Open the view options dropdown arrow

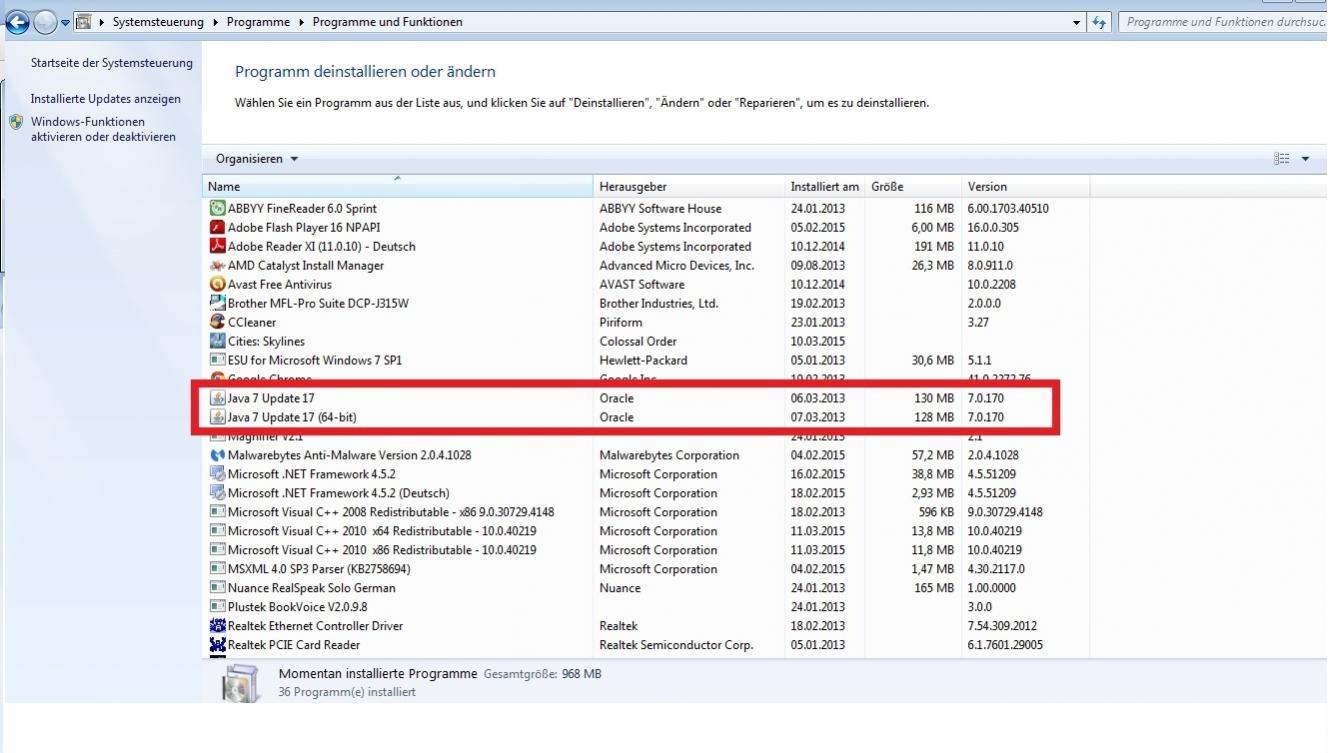point(1306,159)
